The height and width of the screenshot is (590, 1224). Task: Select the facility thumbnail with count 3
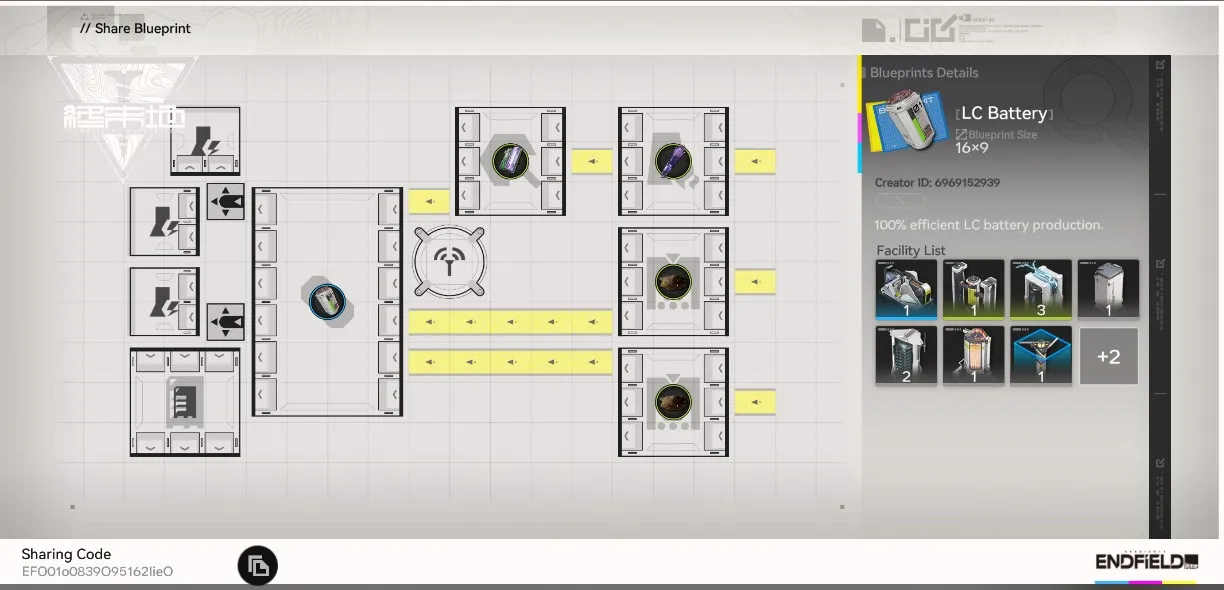pyautogui.click(x=1040, y=289)
